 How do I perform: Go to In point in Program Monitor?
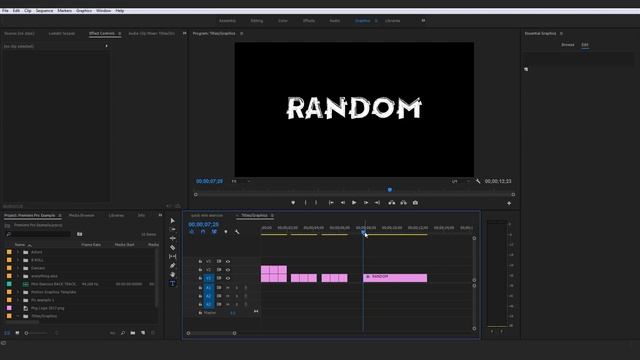tap(331, 202)
